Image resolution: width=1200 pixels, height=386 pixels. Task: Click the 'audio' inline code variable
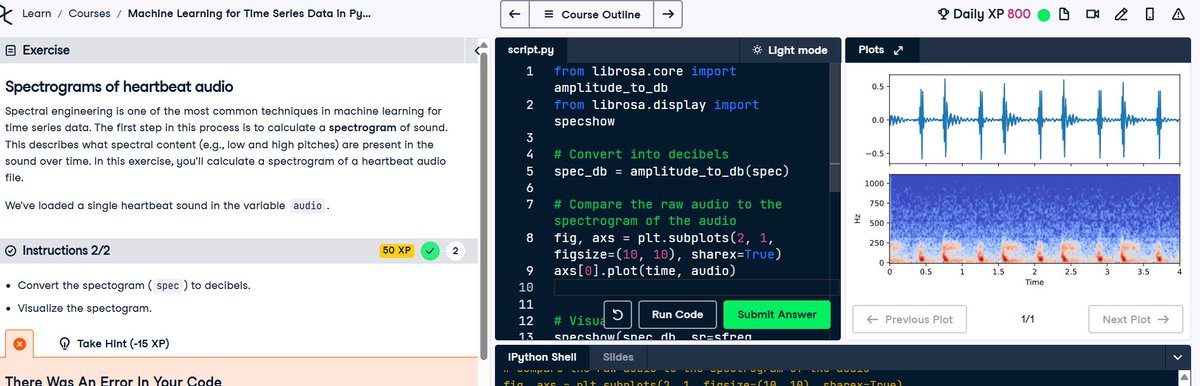tap(307, 205)
